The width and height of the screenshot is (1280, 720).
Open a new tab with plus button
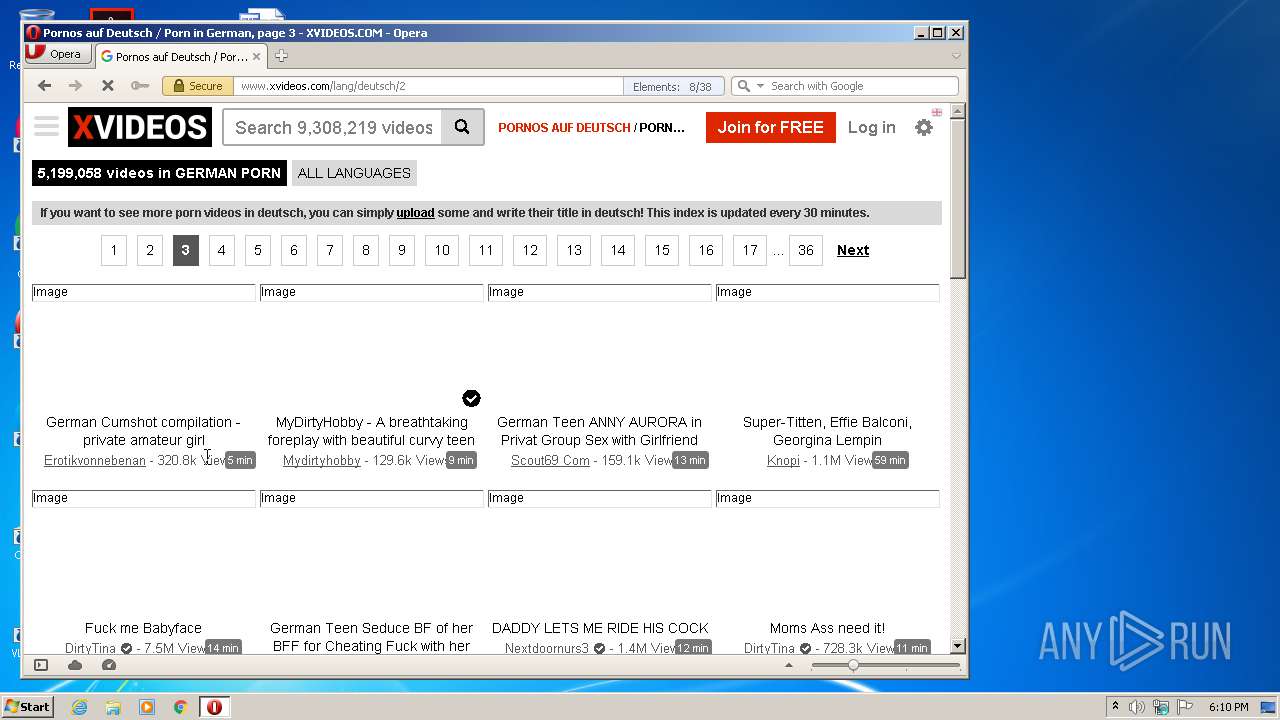(x=281, y=56)
